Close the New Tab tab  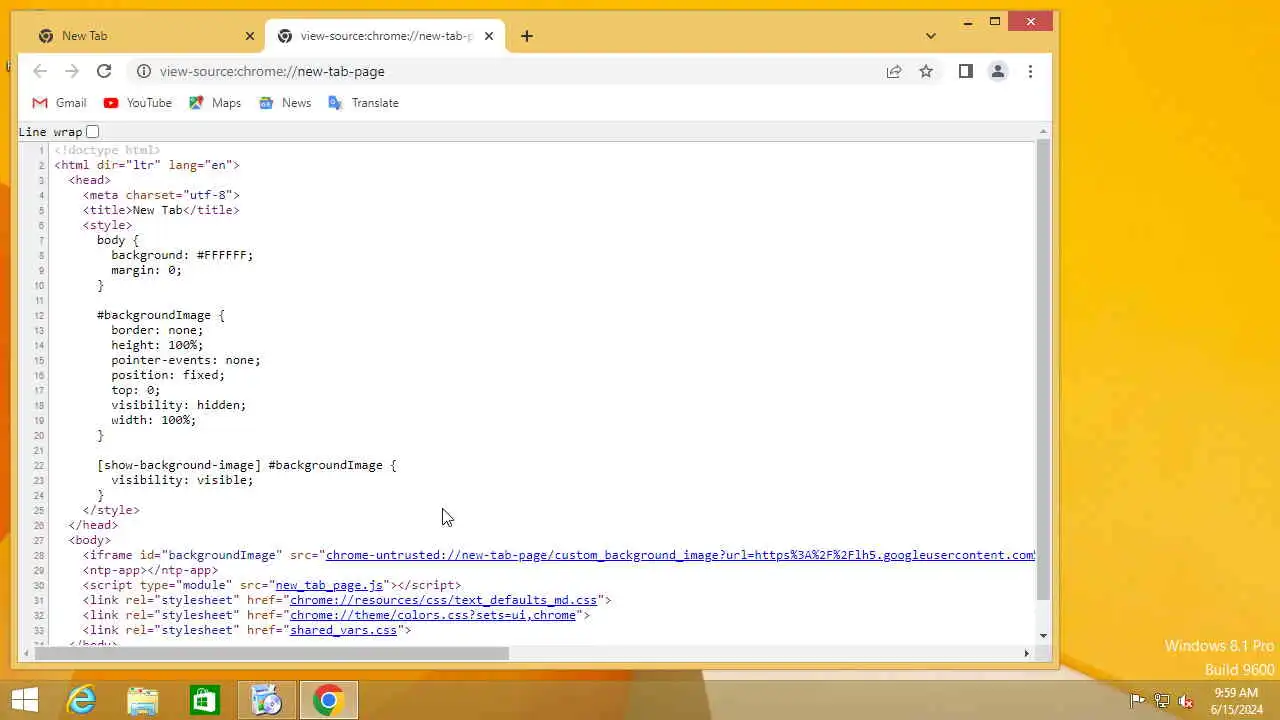(x=250, y=36)
